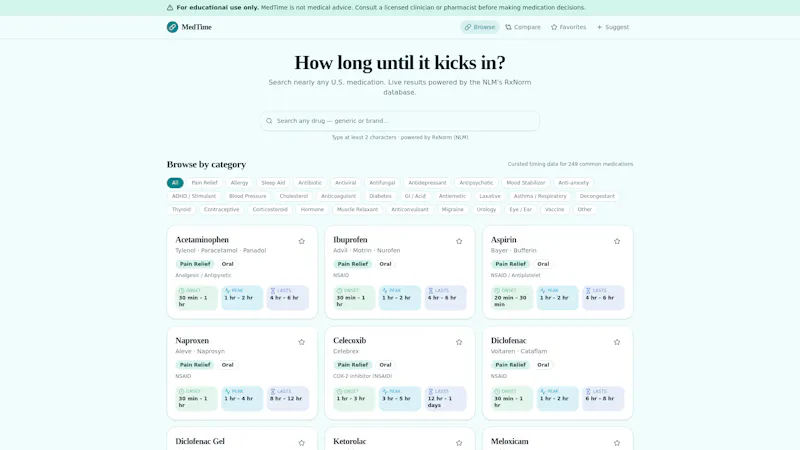Favorite Acetaminophen with its star icon
The image size is (800, 450).
click(302, 241)
